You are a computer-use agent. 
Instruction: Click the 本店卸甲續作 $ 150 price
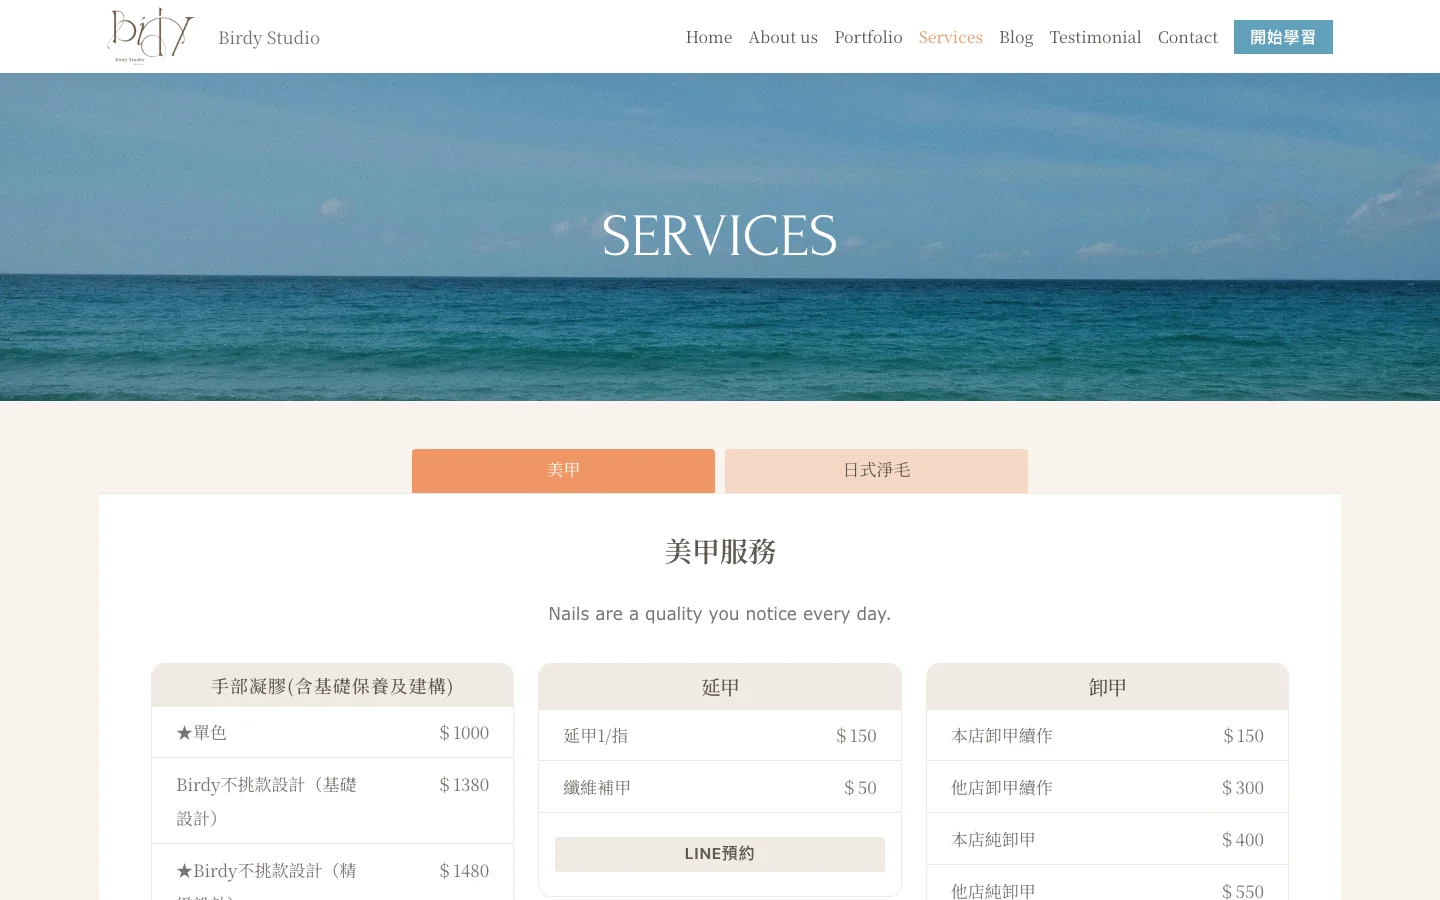(1243, 736)
